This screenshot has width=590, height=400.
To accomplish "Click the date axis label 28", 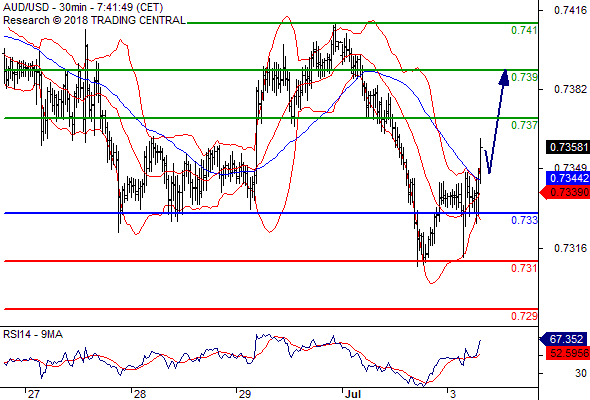I will click(x=140, y=394).
